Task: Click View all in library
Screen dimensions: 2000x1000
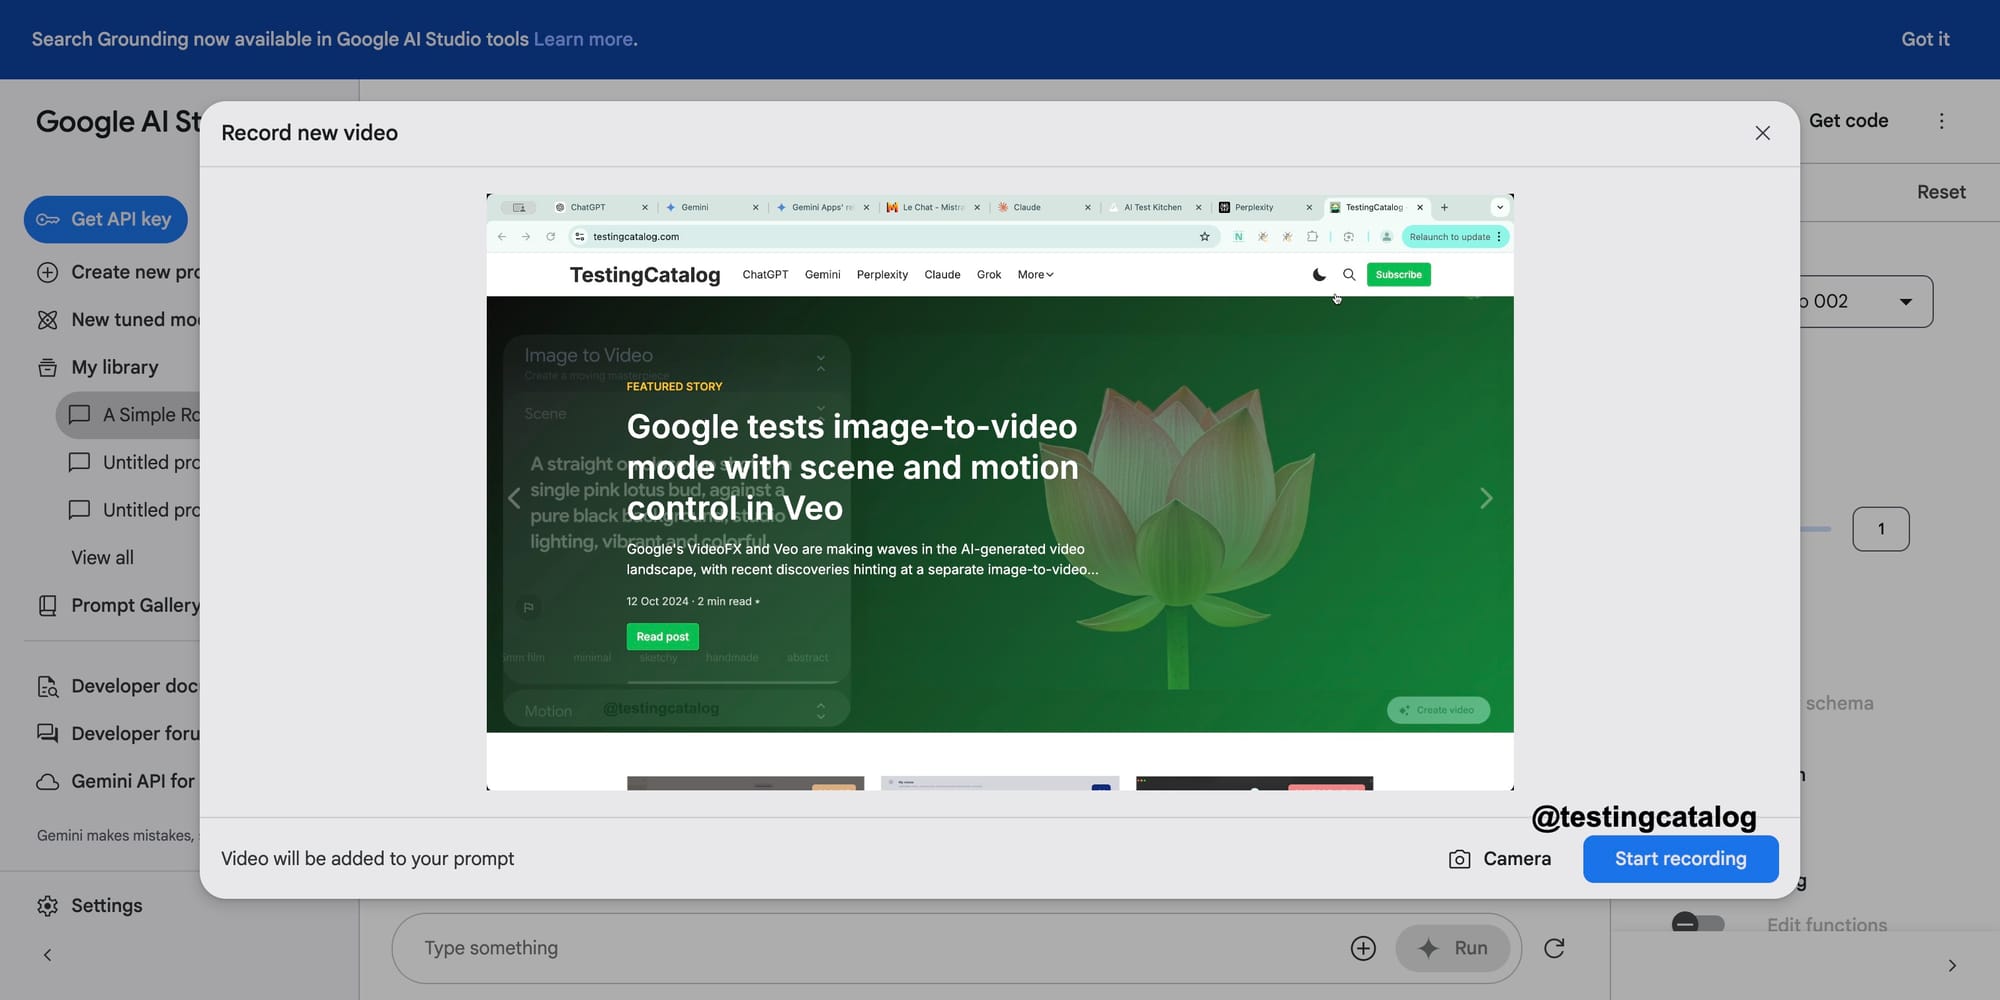Action: 102,558
